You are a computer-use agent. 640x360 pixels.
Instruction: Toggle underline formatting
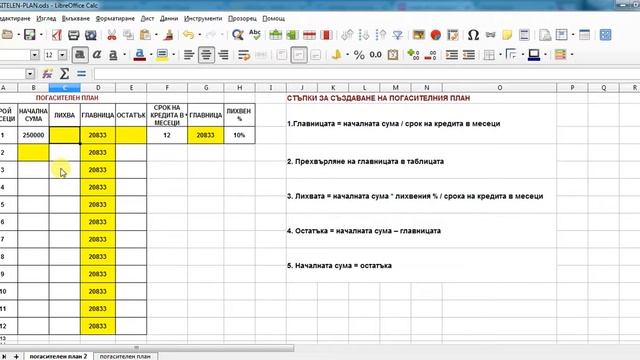(x=113, y=55)
